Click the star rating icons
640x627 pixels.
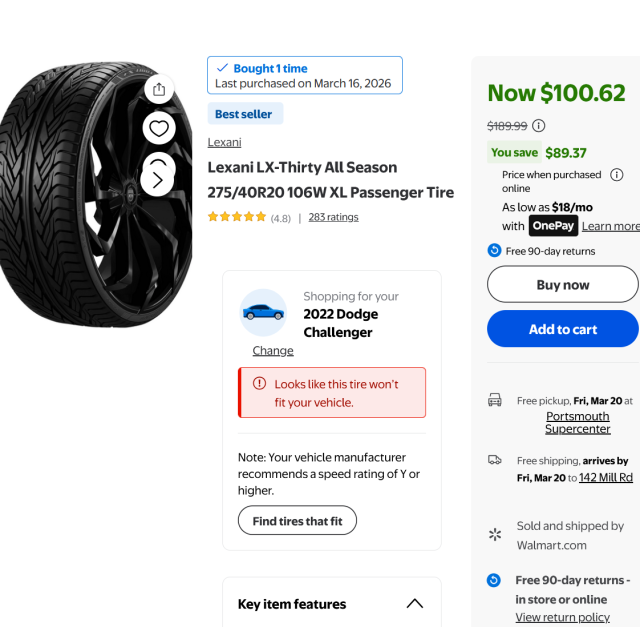[x=237, y=217]
